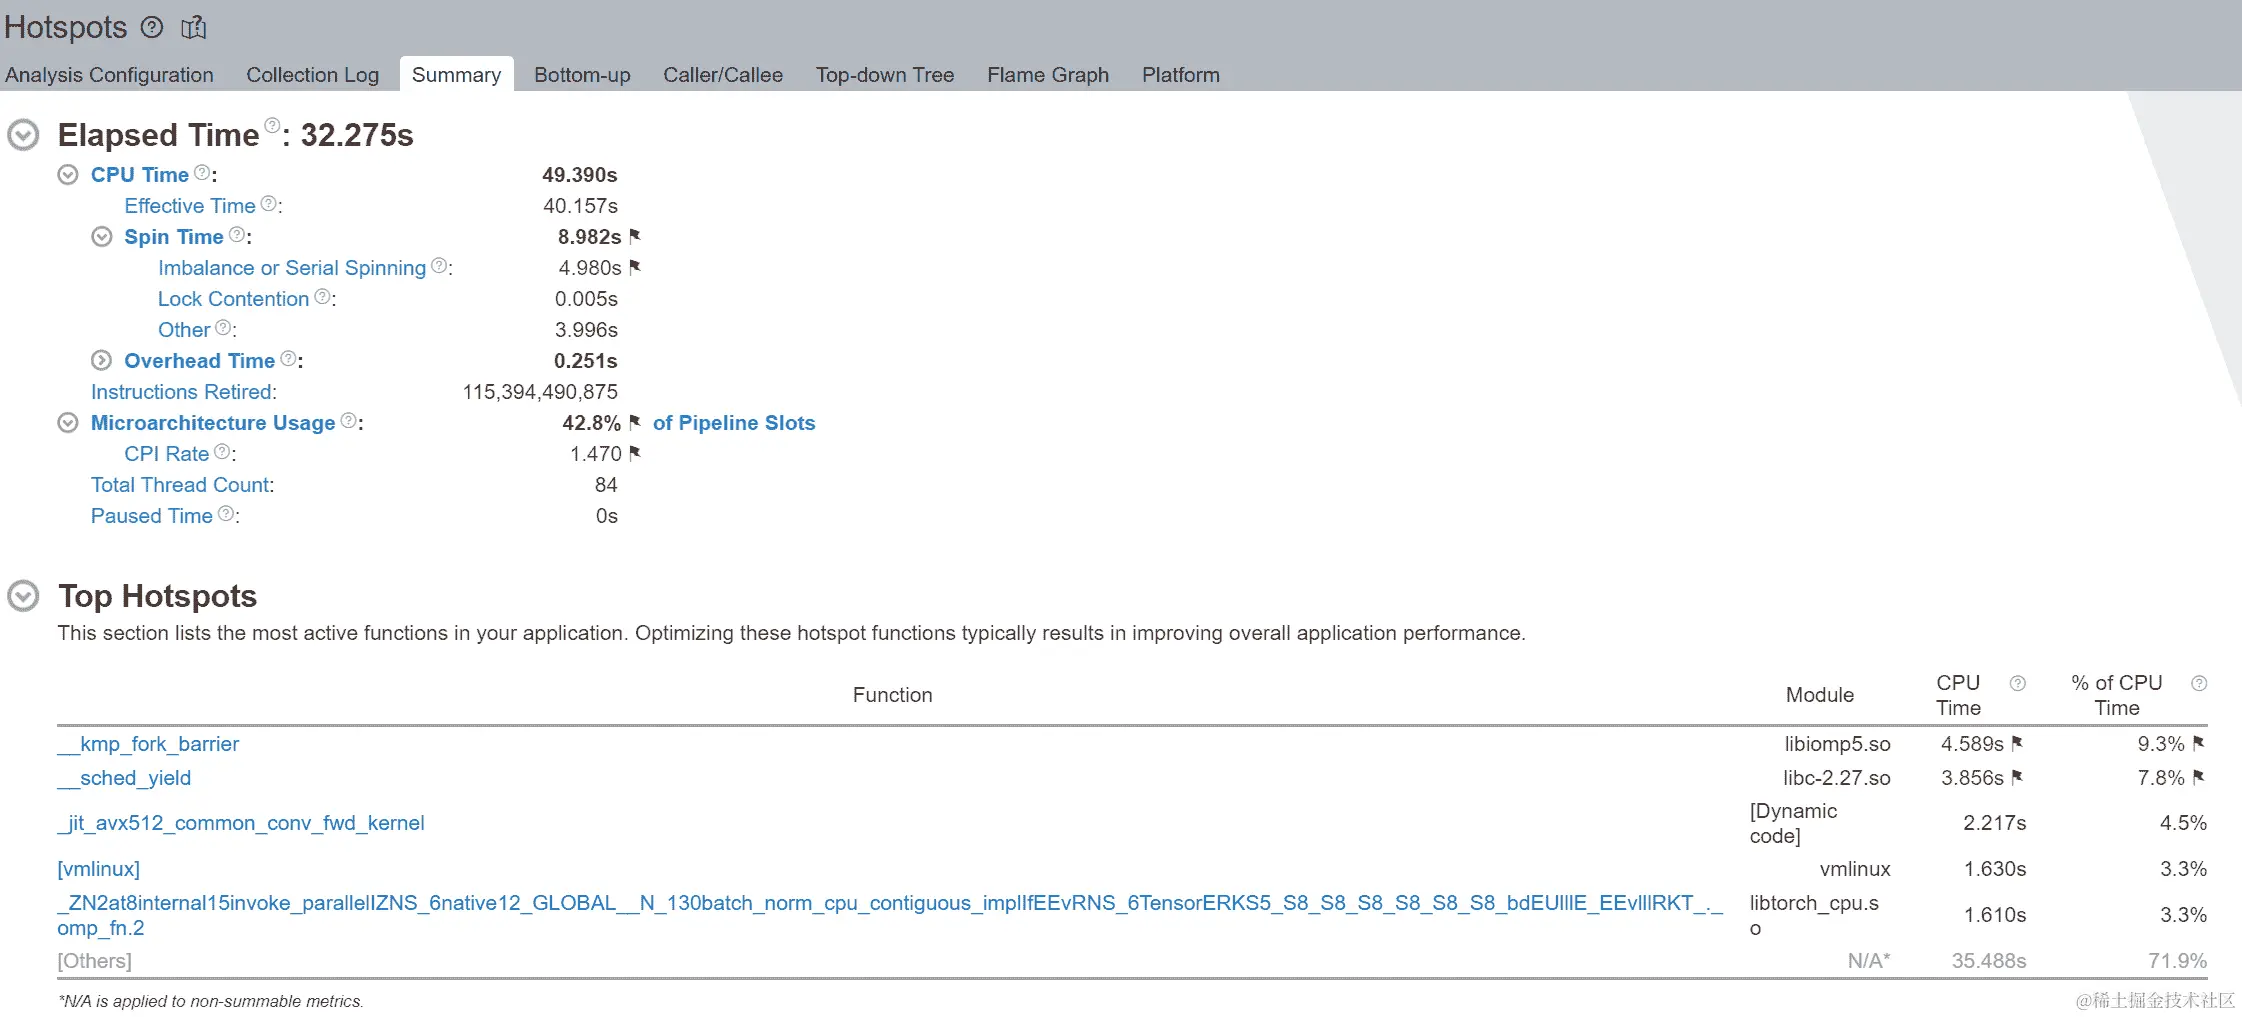Click the flag beside 9.3% of CPU time
This screenshot has height=1017, width=2242.
(2198, 743)
